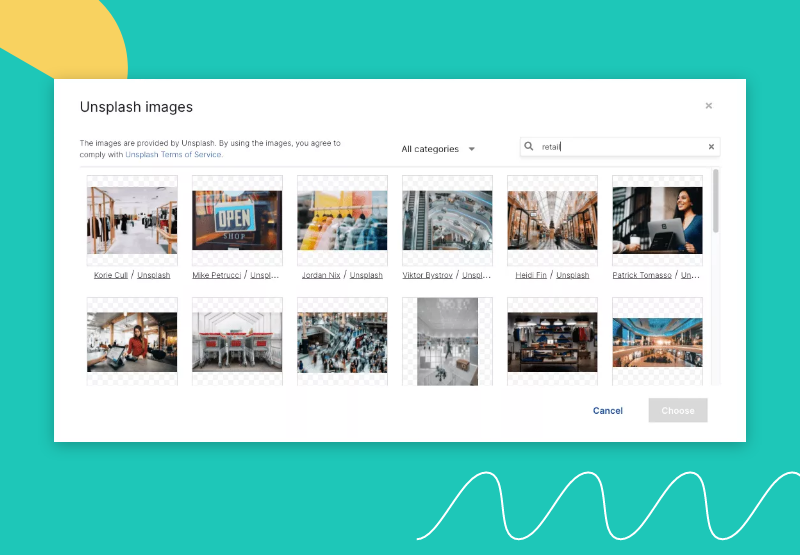Select the cashier at register photo in second row
The width and height of the screenshot is (800, 555).
(132, 341)
